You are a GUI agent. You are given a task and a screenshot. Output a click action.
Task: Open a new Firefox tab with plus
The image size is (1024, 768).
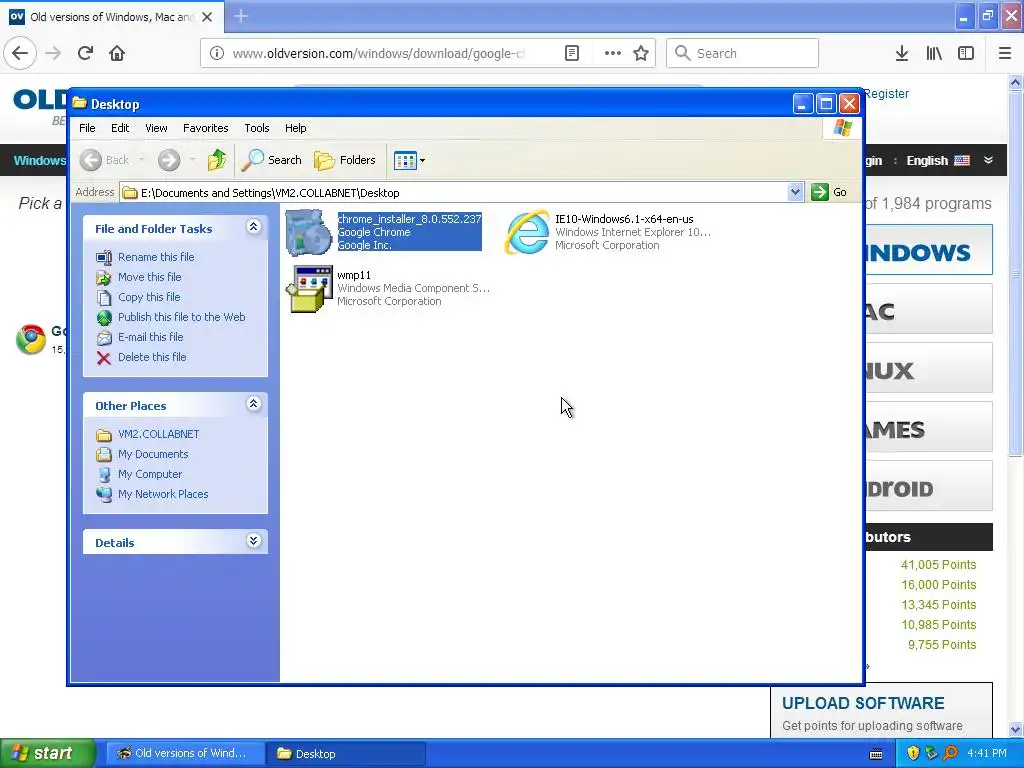pos(241,16)
